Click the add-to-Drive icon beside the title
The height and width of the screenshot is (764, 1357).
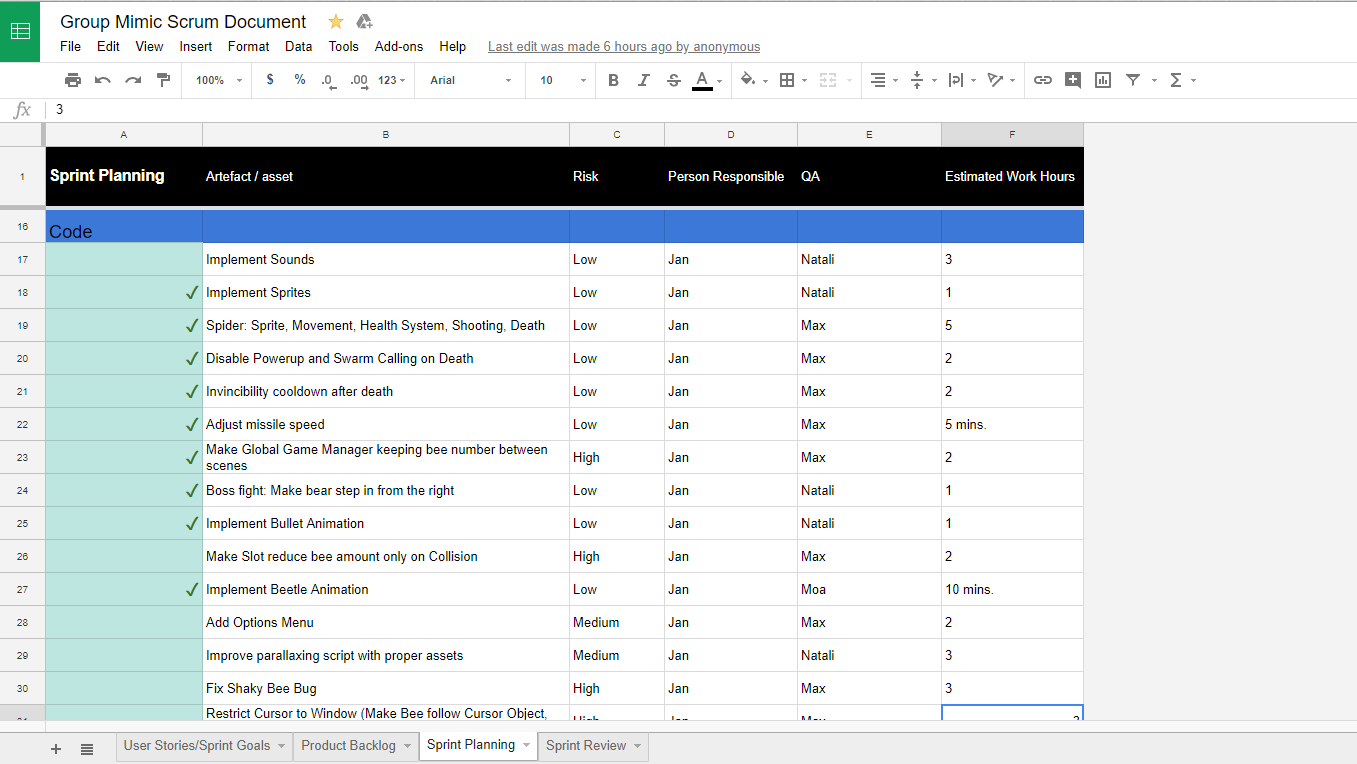coord(364,22)
